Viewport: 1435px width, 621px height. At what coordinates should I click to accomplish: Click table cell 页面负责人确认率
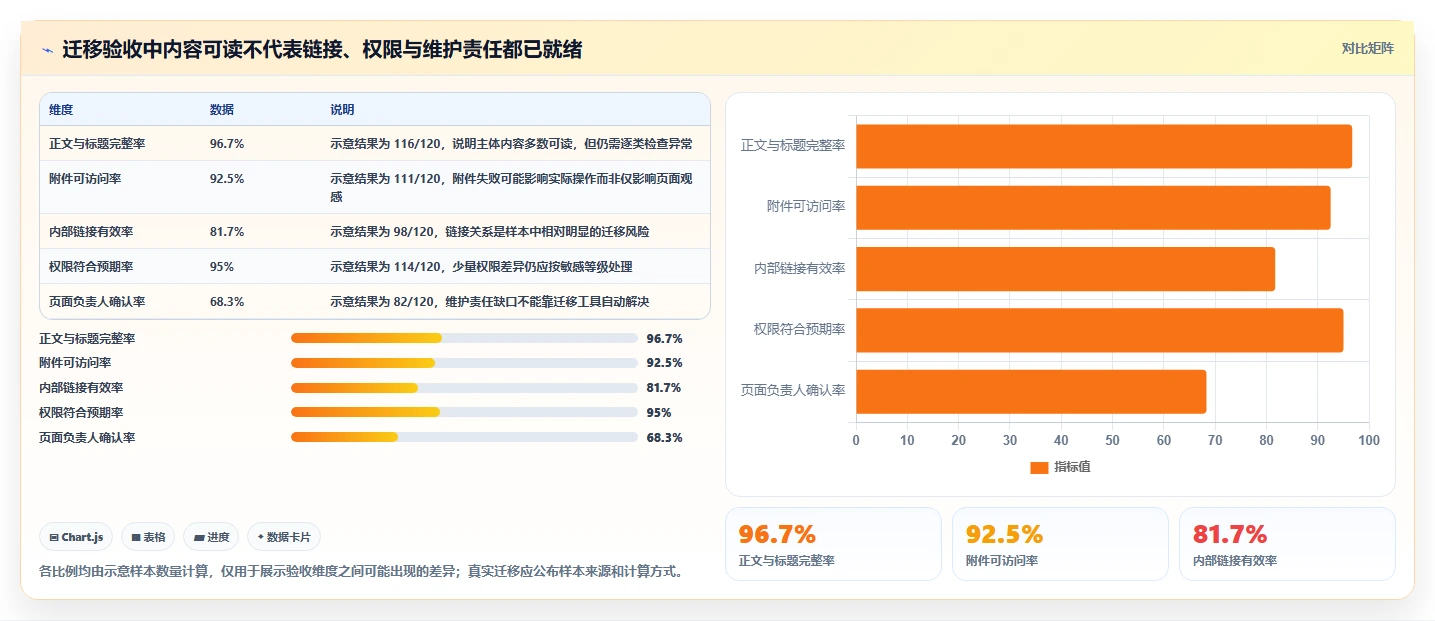tap(97, 302)
